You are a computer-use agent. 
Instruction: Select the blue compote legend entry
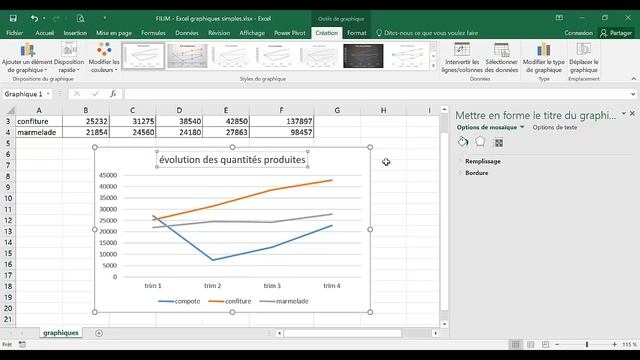(x=179, y=301)
